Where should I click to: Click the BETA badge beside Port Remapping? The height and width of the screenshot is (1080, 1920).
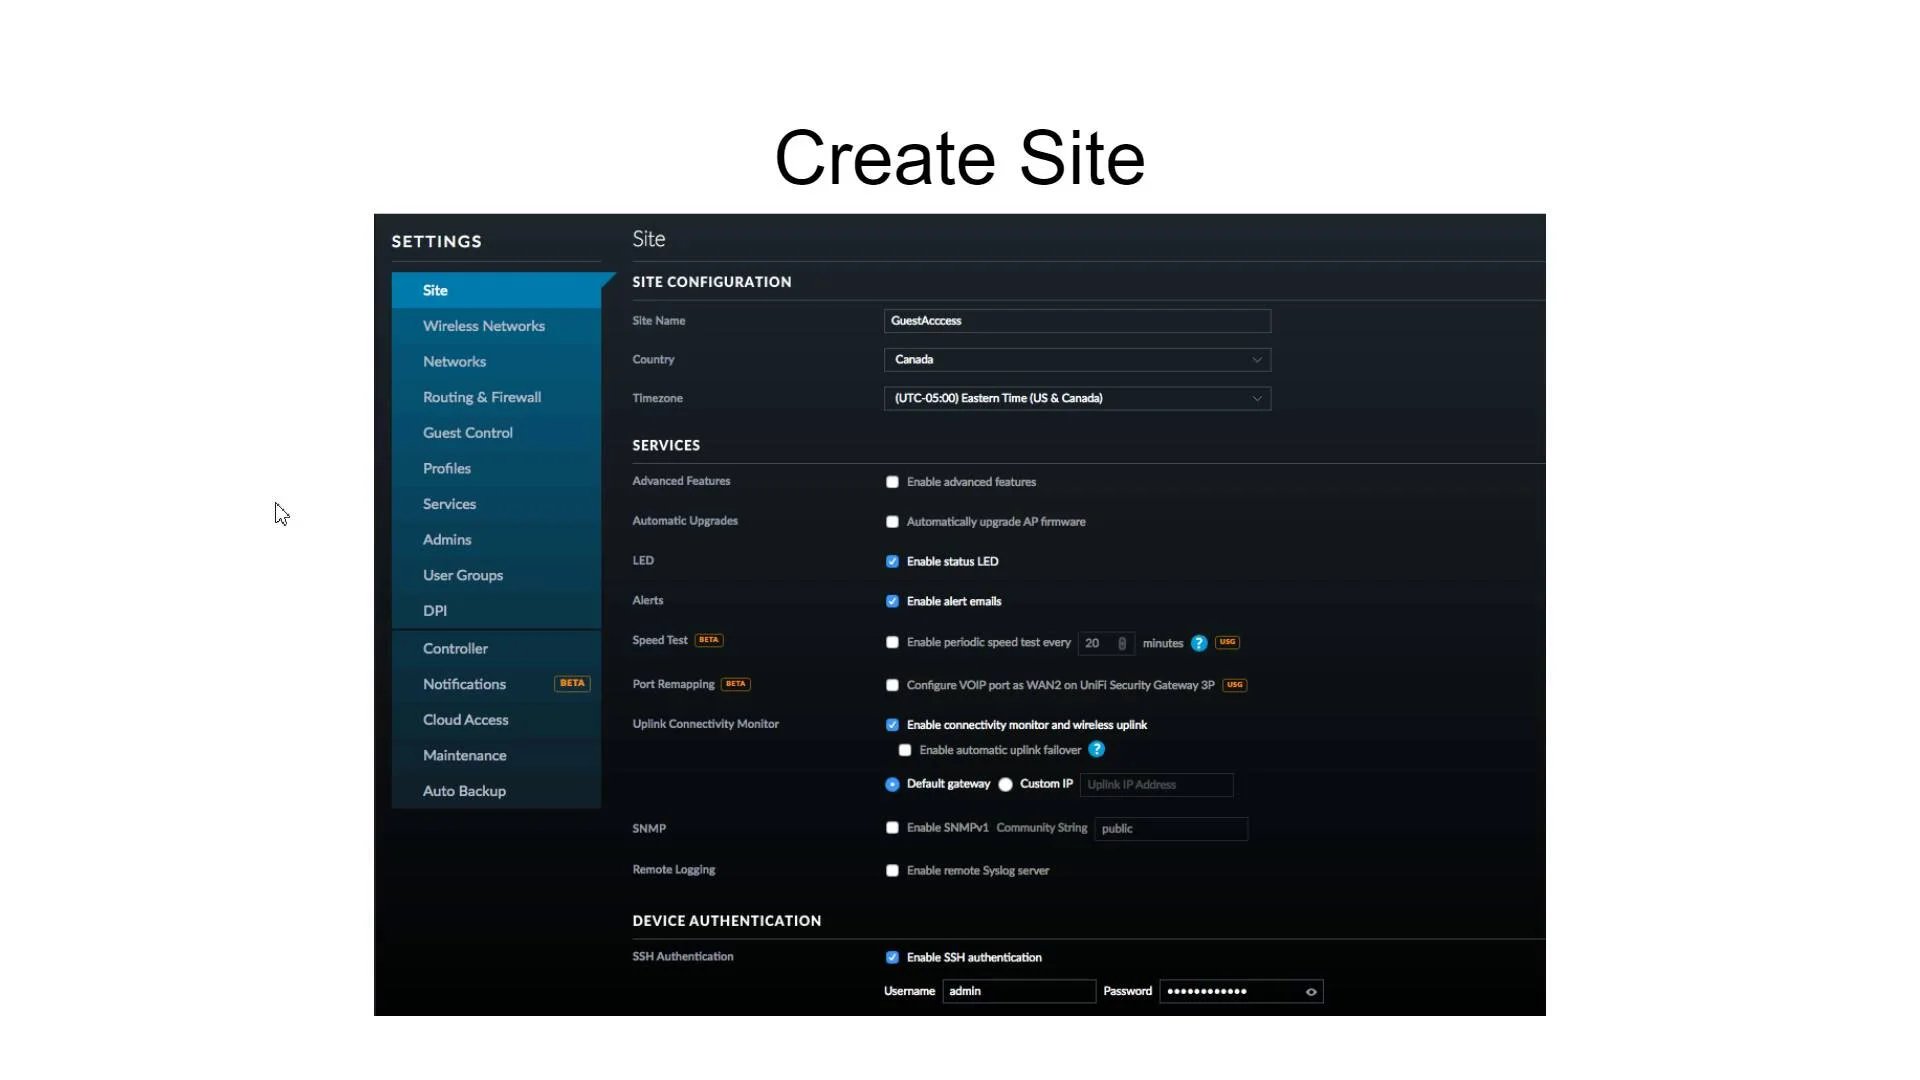736,684
